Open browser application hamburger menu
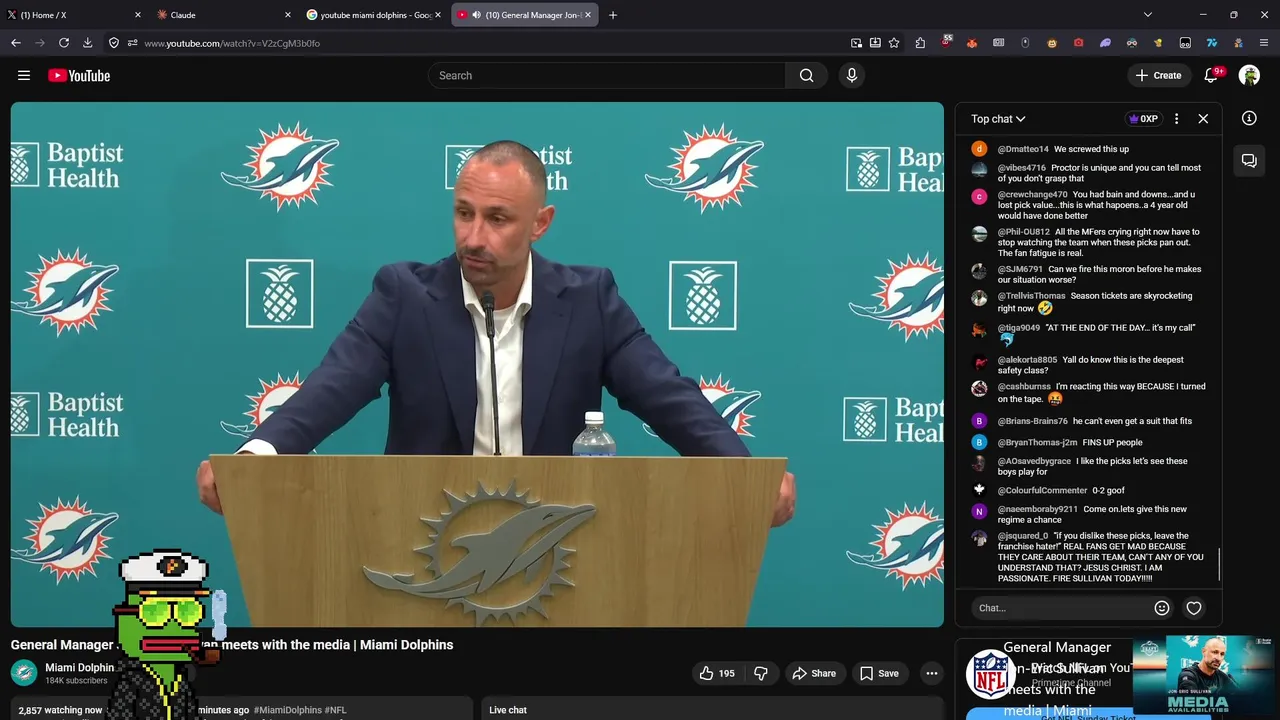 tap(1264, 43)
